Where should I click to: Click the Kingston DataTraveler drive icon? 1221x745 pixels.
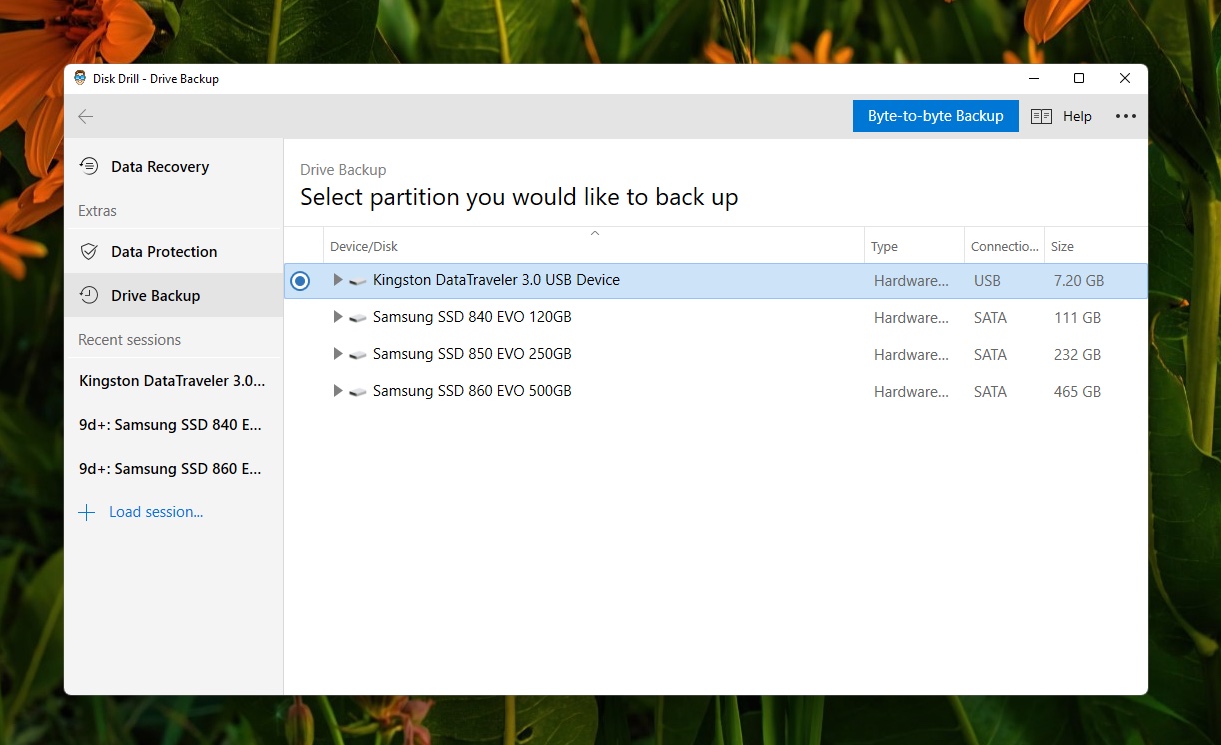point(358,281)
